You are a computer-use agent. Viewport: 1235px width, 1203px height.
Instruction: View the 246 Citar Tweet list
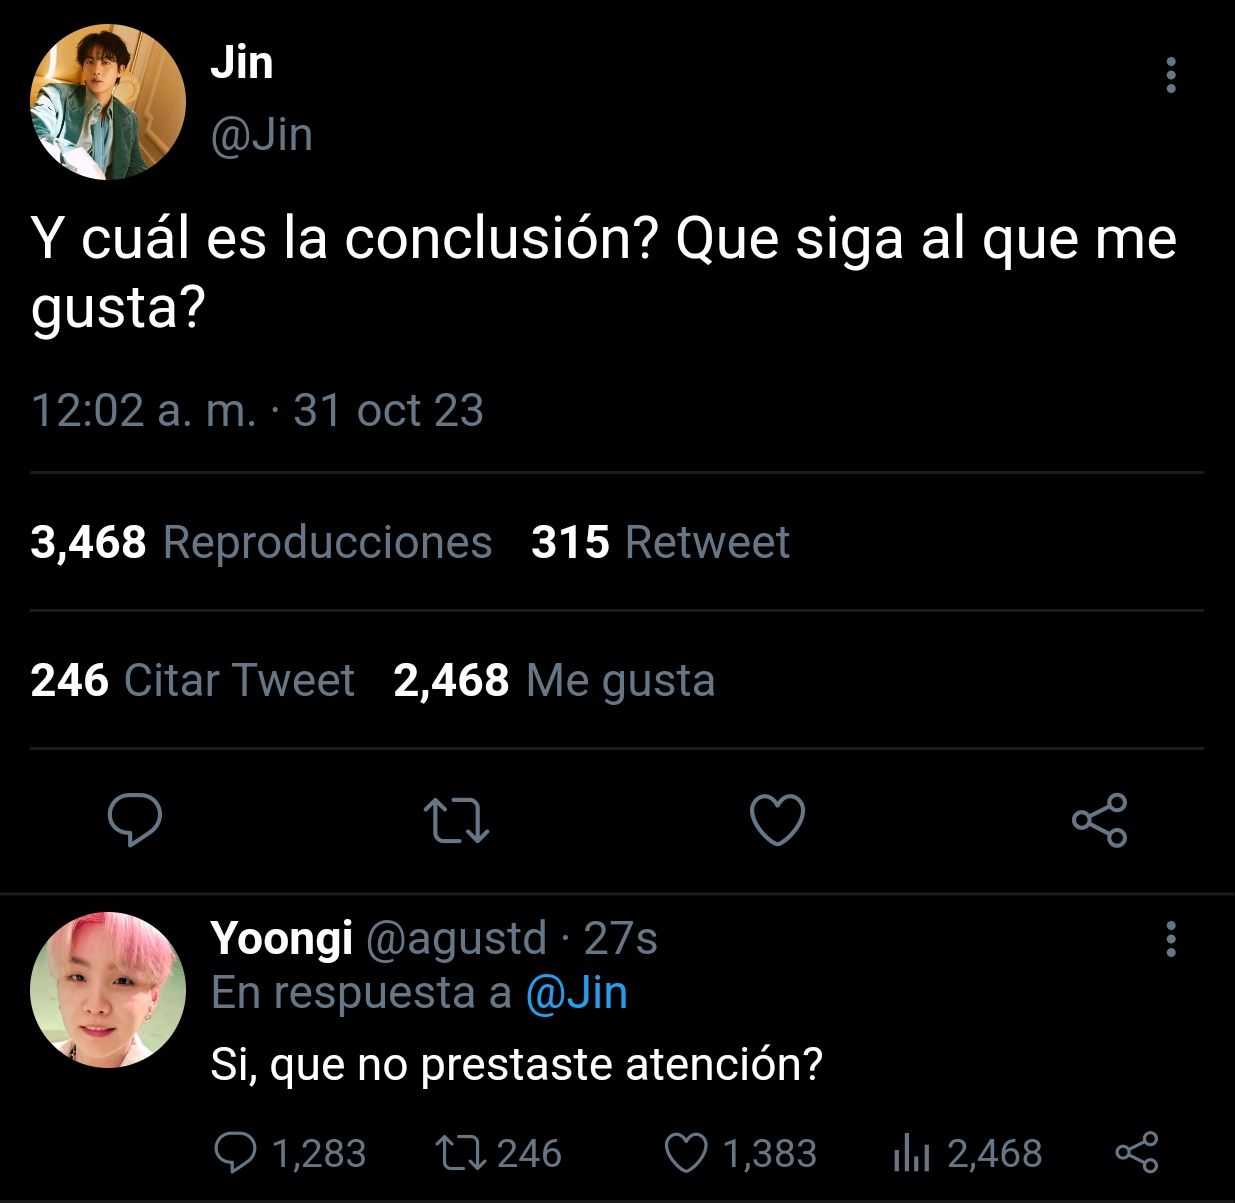pyautogui.click(x=192, y=680)
